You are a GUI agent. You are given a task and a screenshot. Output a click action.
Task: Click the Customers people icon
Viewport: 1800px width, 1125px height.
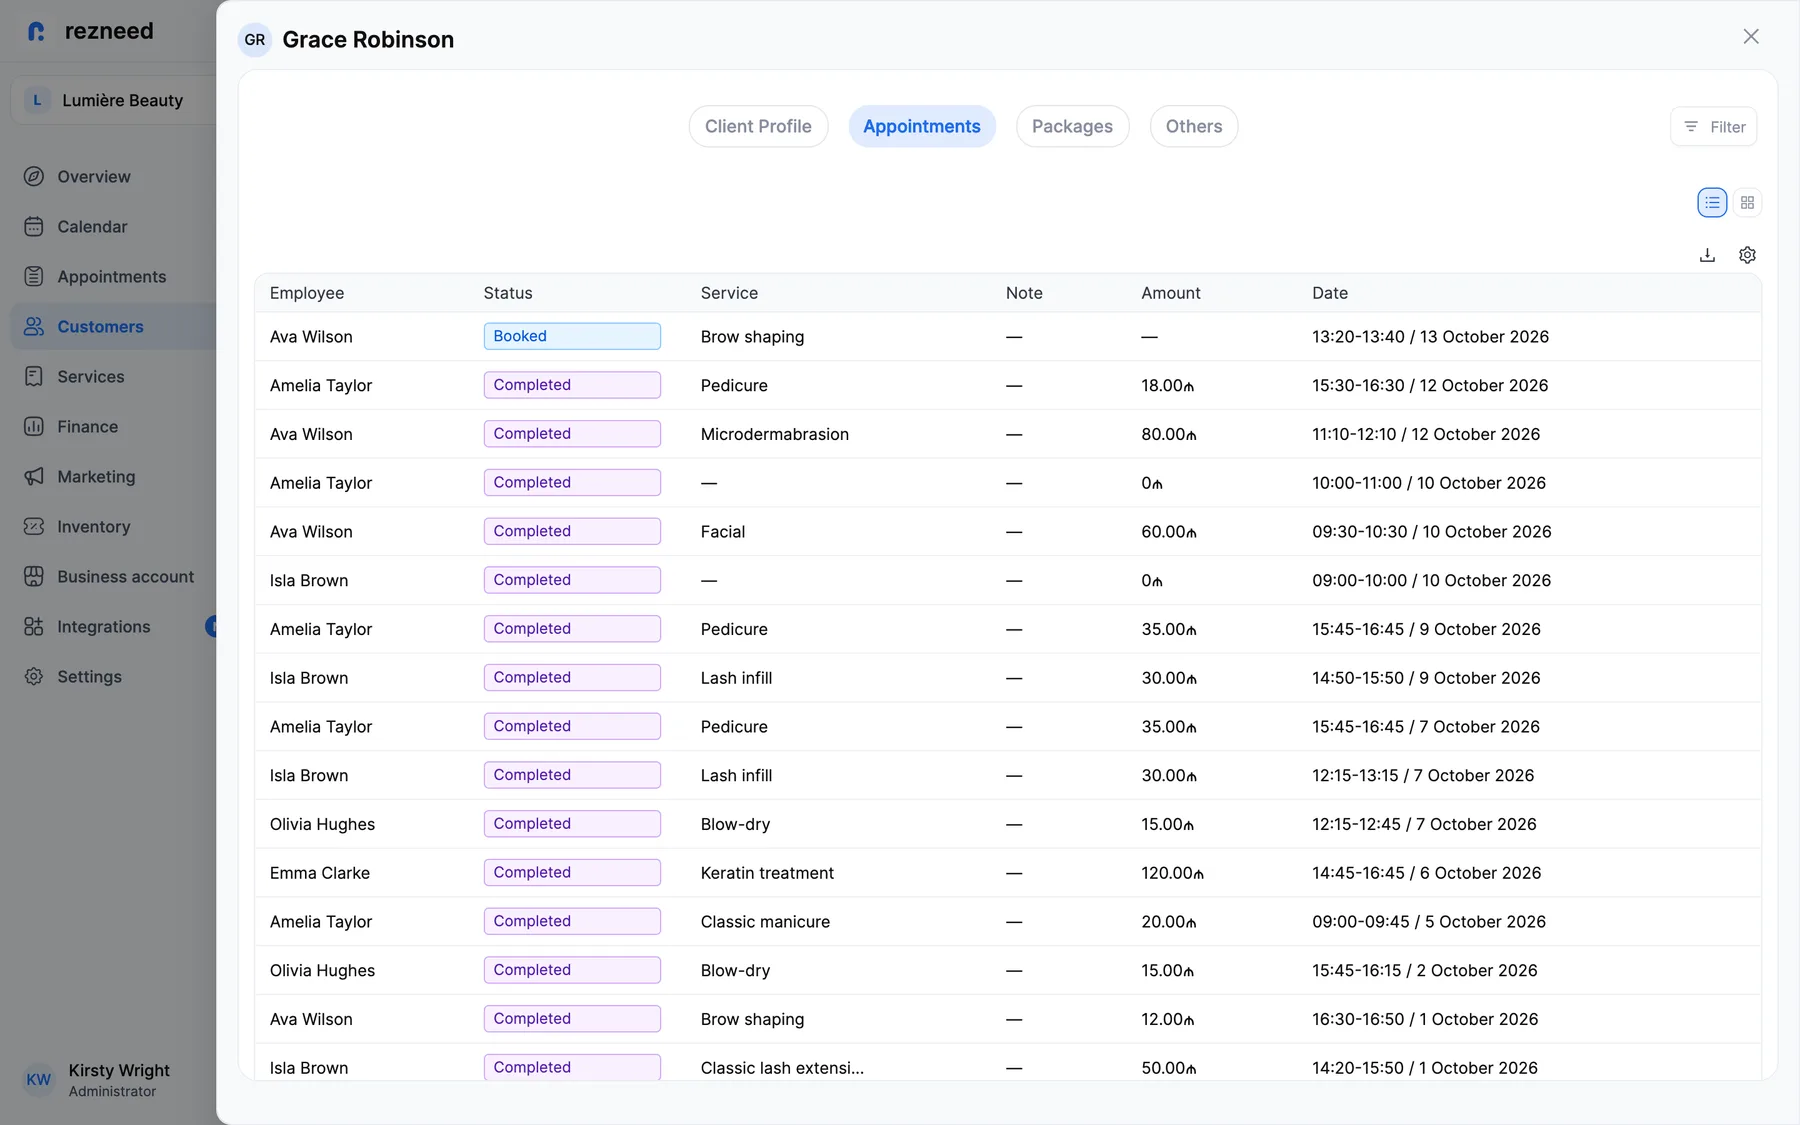[x=34, y=327]
